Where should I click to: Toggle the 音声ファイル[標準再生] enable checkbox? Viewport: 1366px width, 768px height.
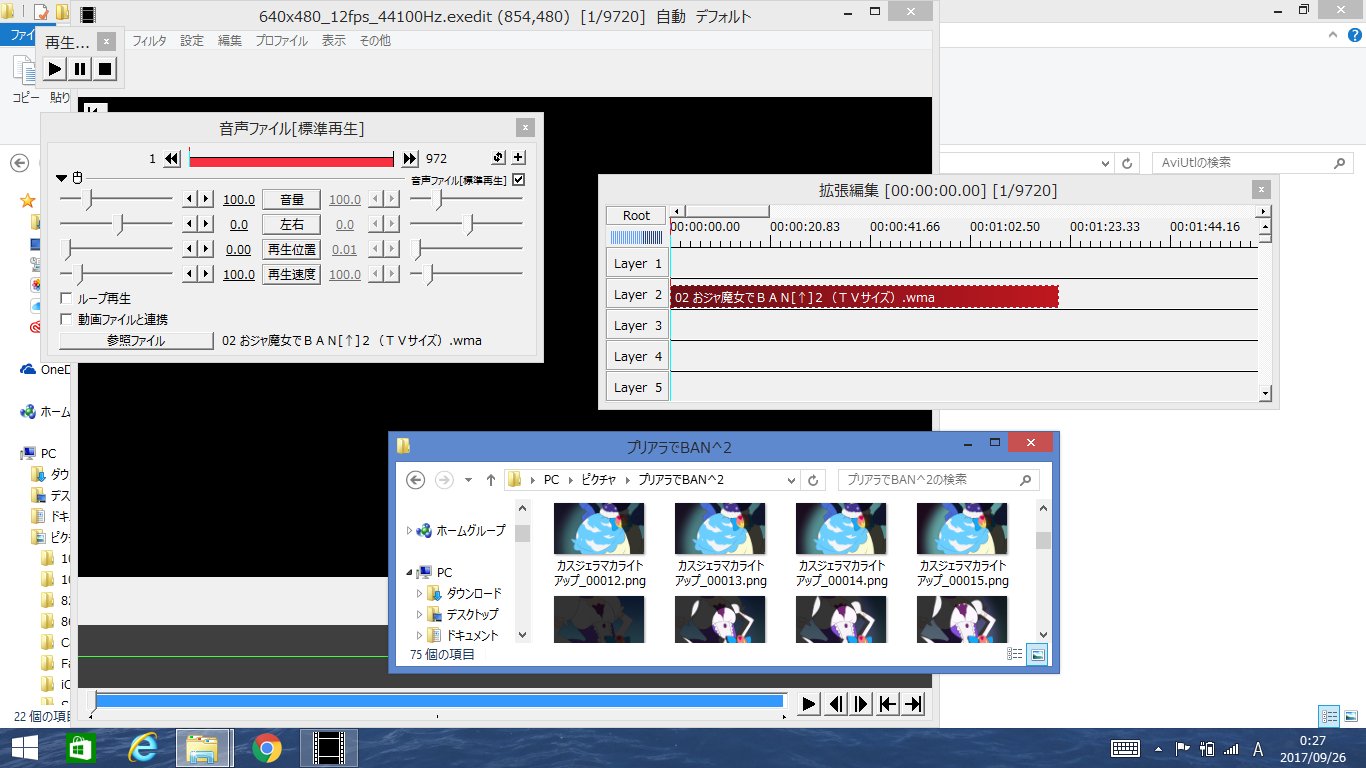click(518, 180)
